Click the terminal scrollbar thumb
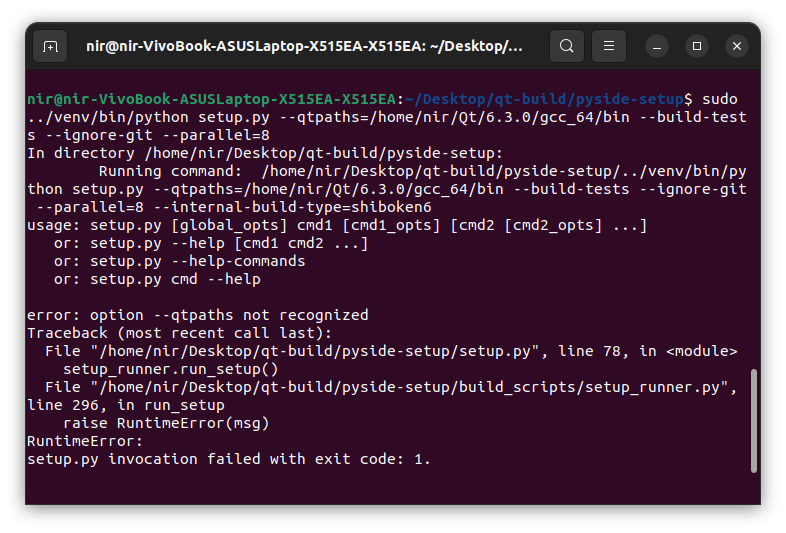786x533 pixels. click(754, 420)
